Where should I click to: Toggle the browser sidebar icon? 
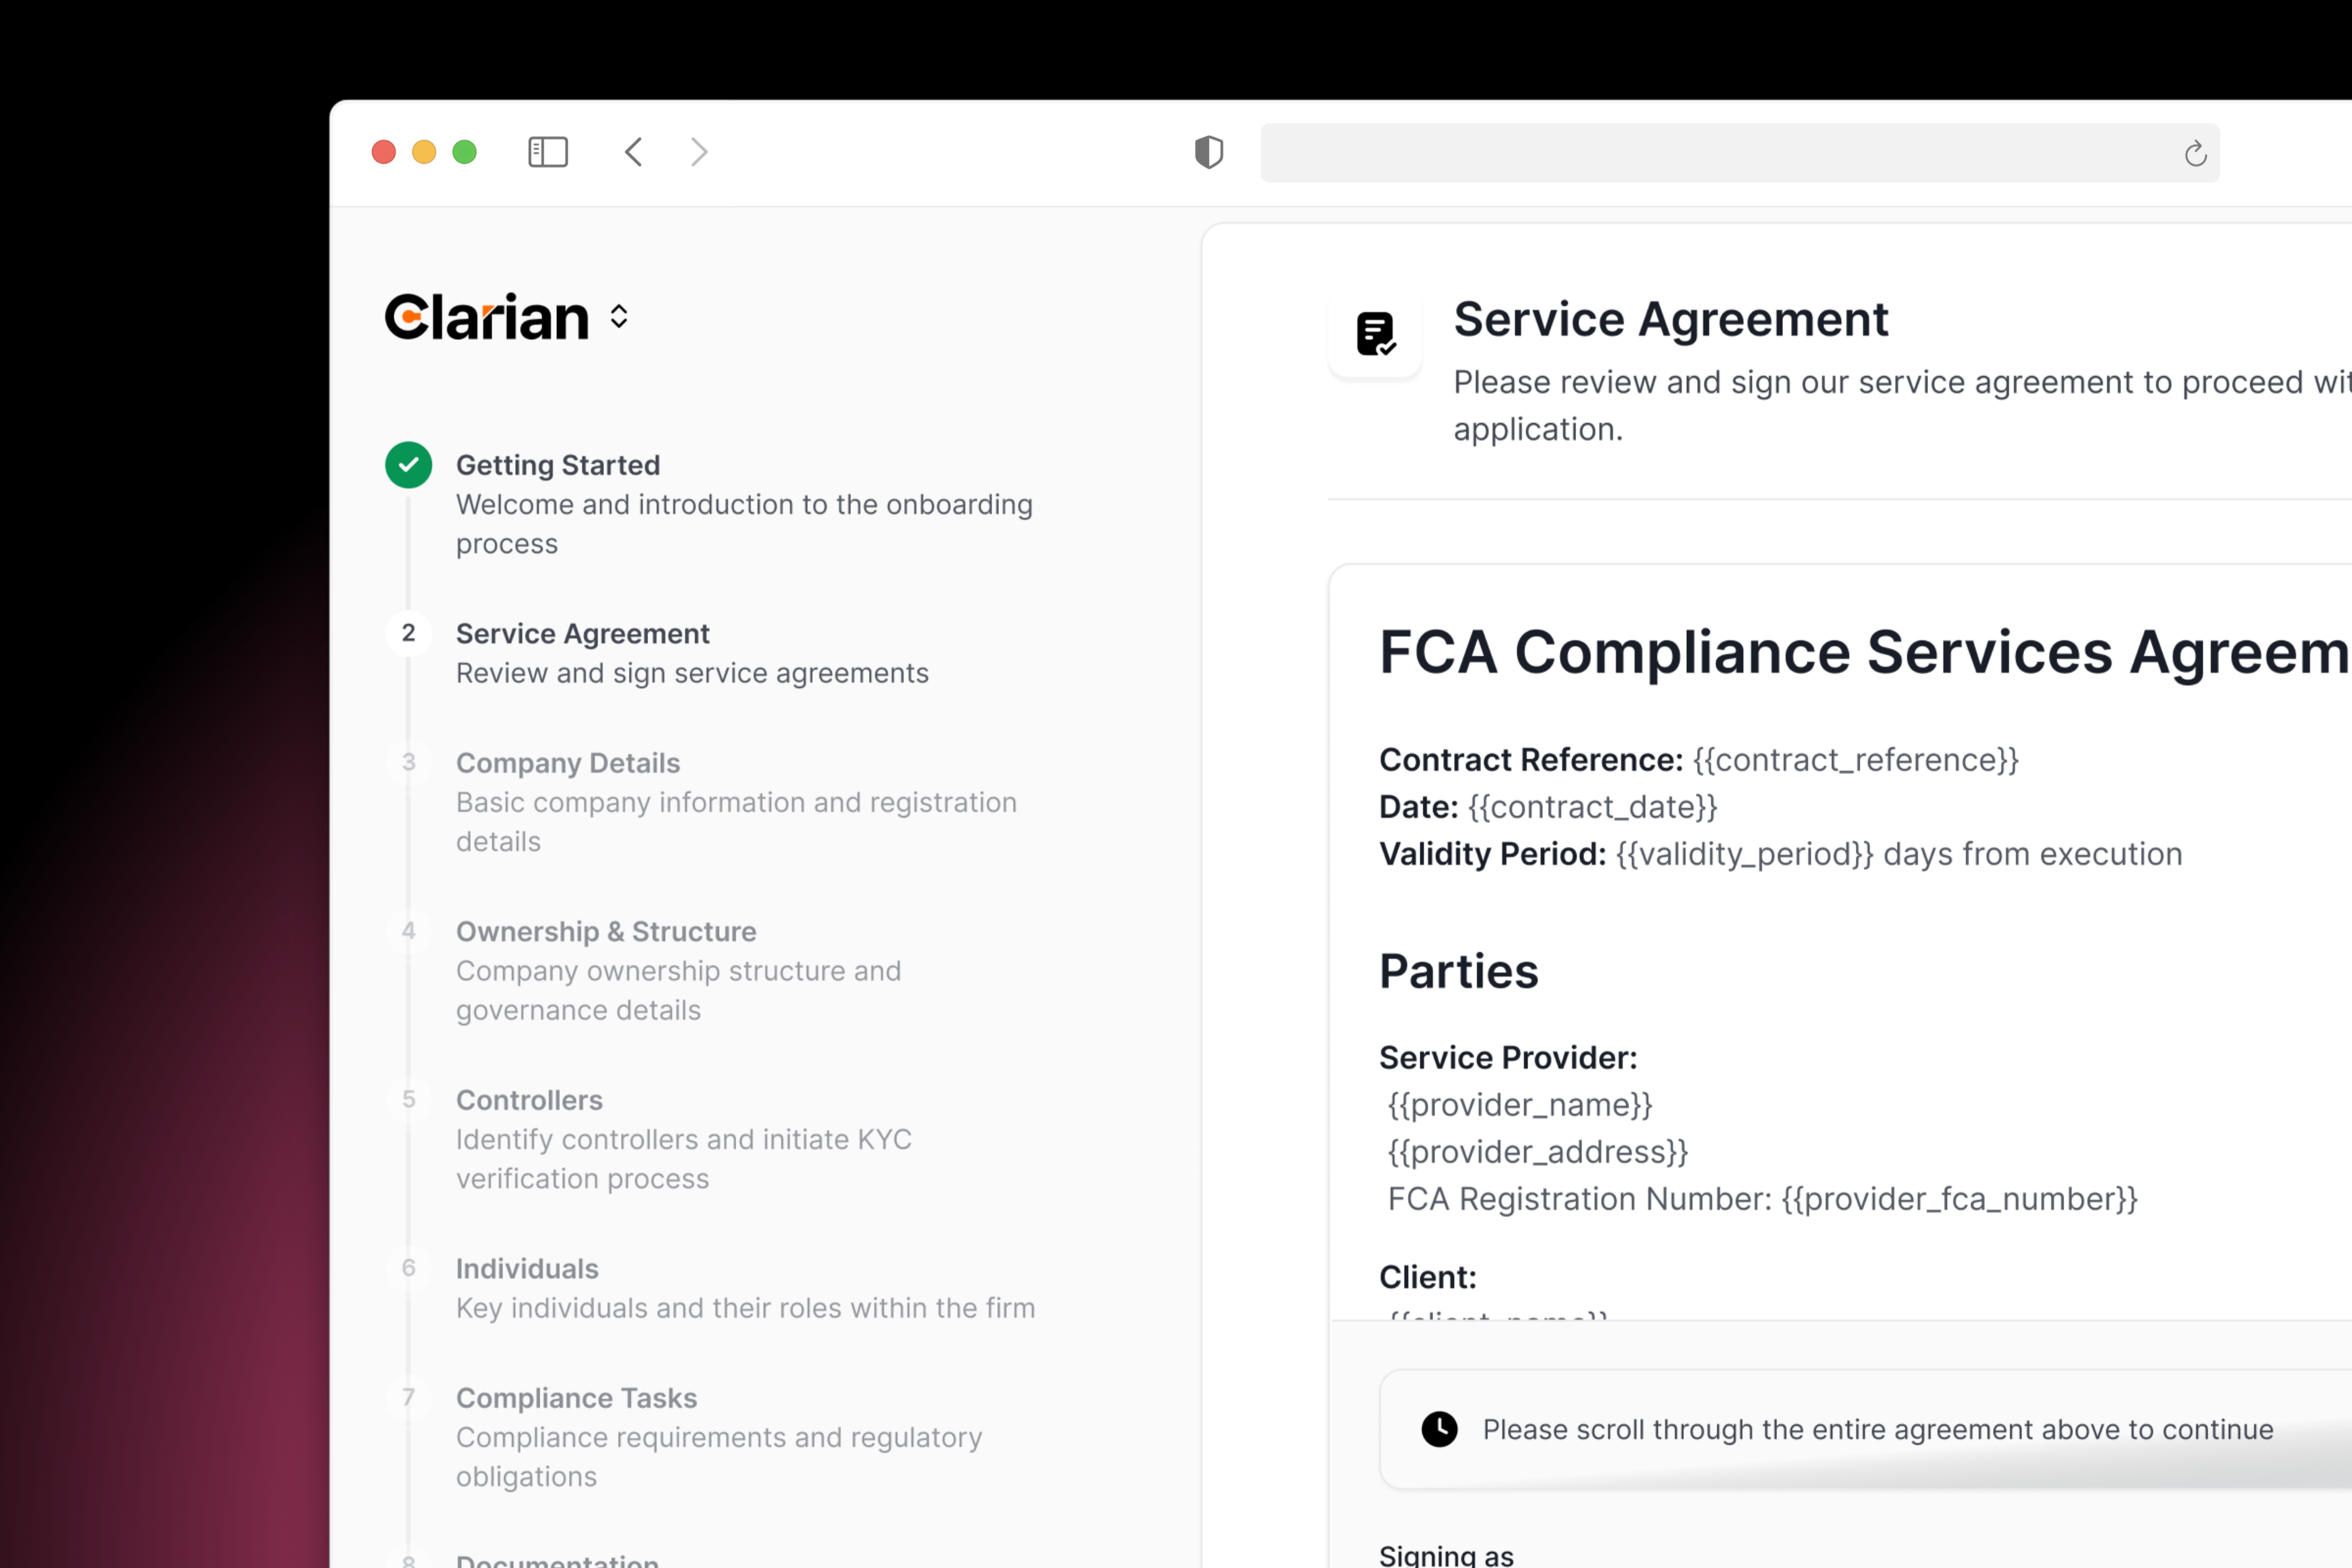pos(548,152)
